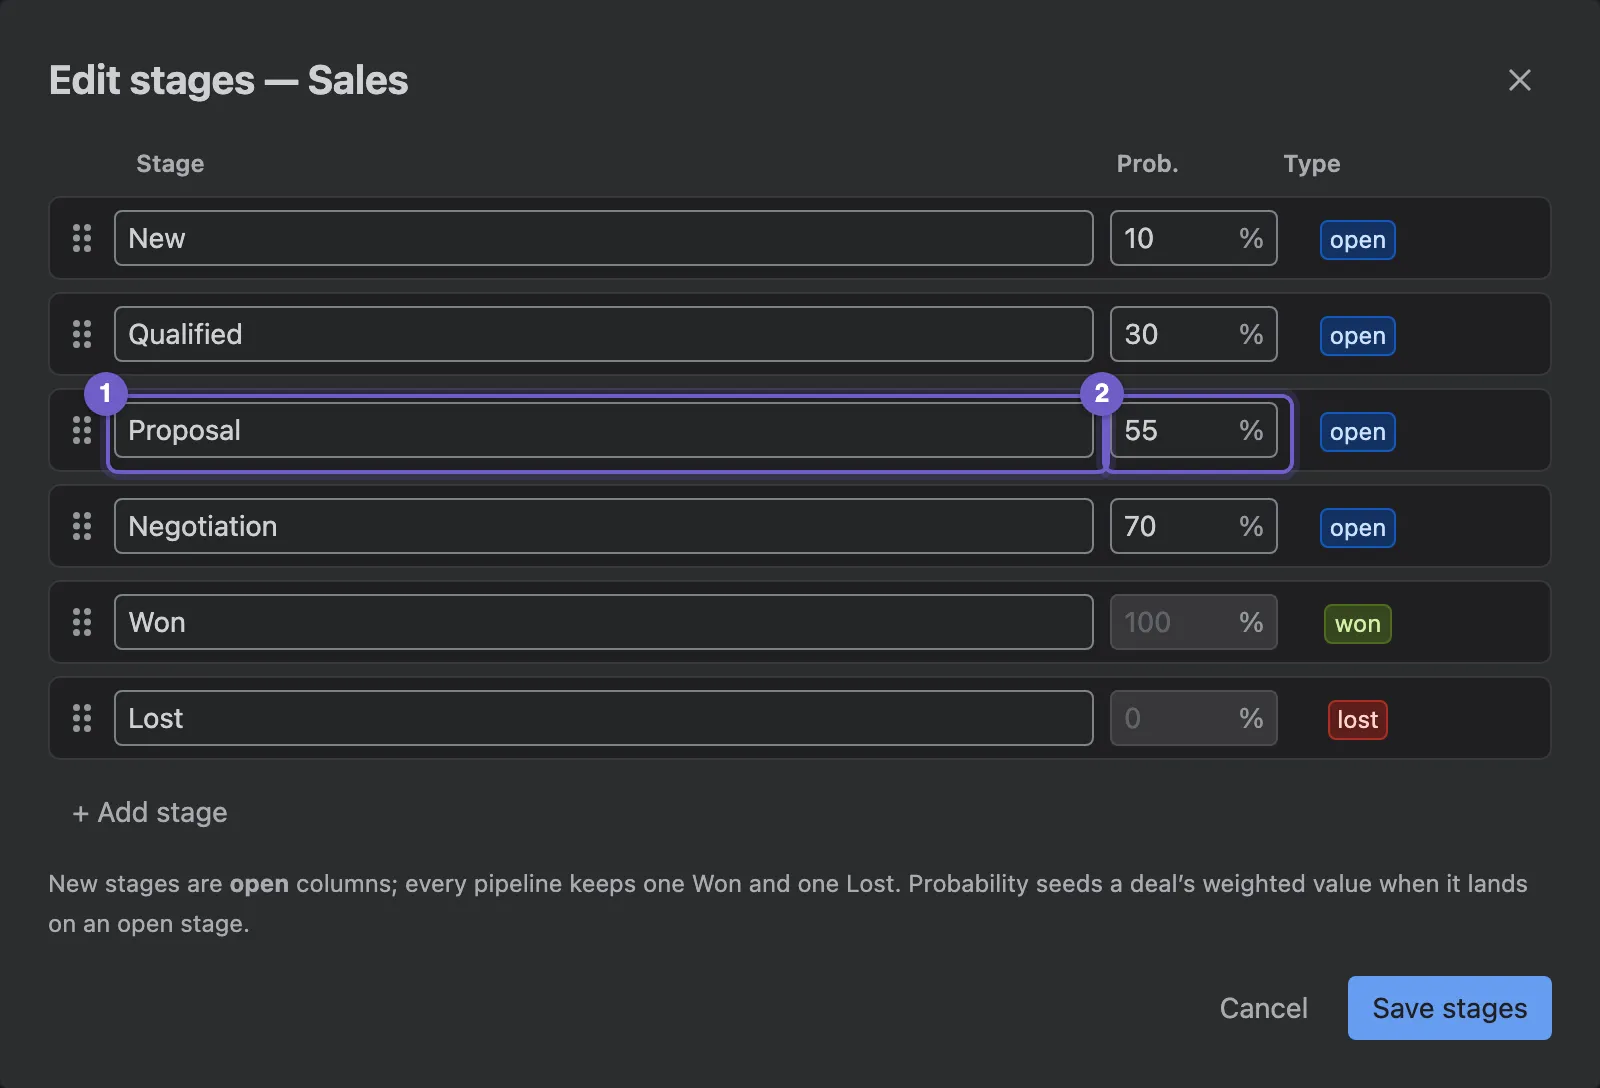Focus the Negotiation stage name field
The height and width of the screenshot is (1088, 1600).
point(603,526)
